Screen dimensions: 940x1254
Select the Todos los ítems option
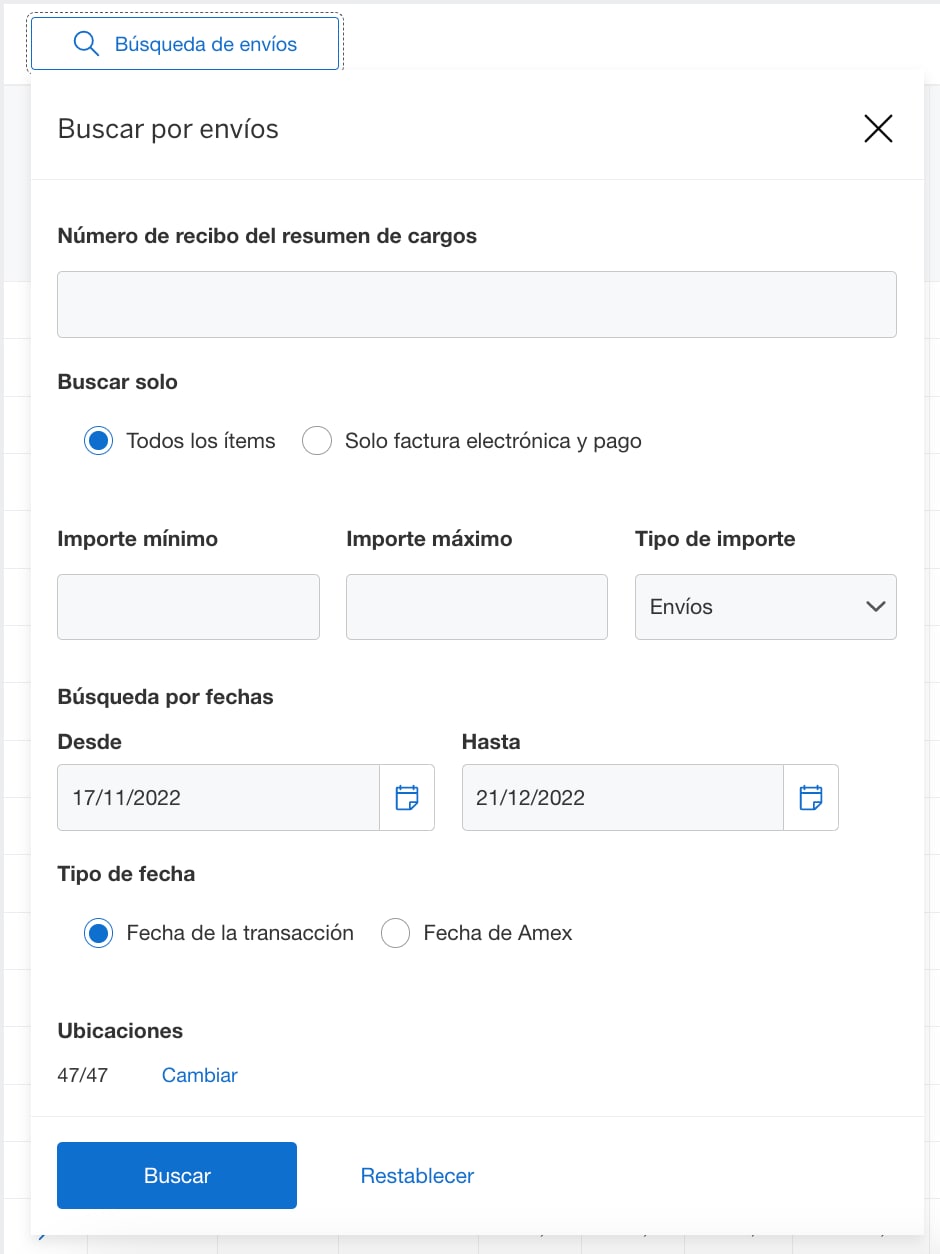(98, 440)
